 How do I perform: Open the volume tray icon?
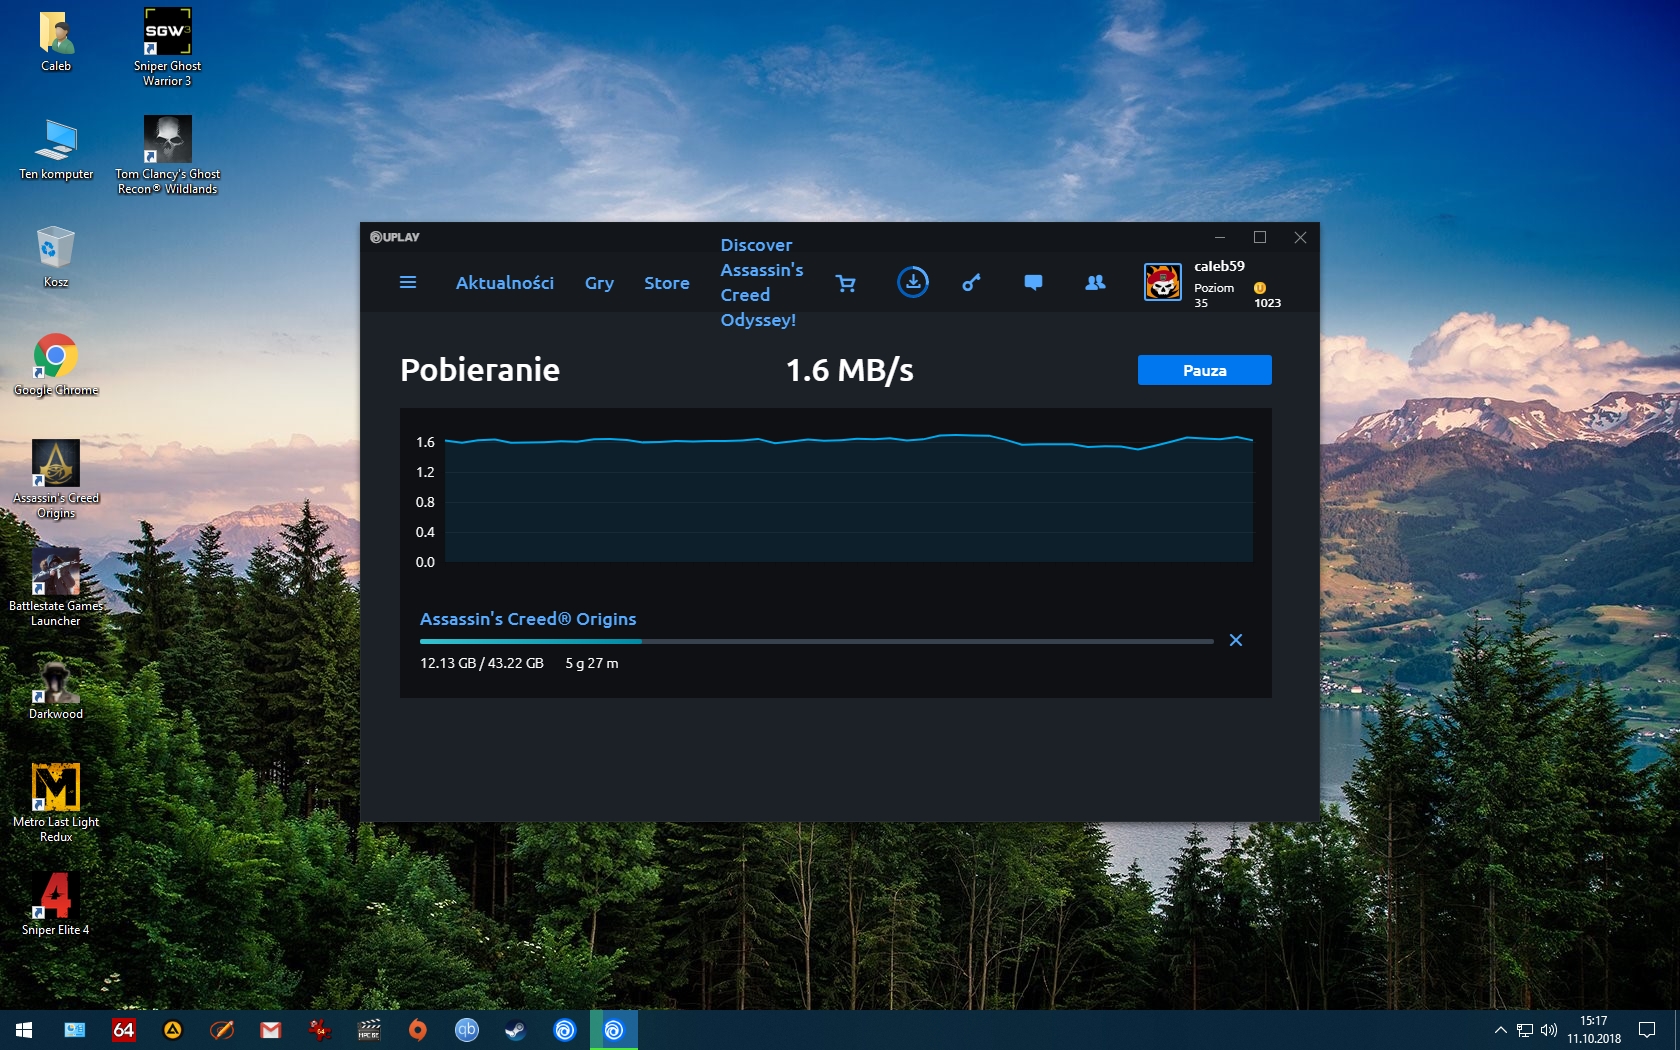pyautogui.click(x=1549, y=1030)
